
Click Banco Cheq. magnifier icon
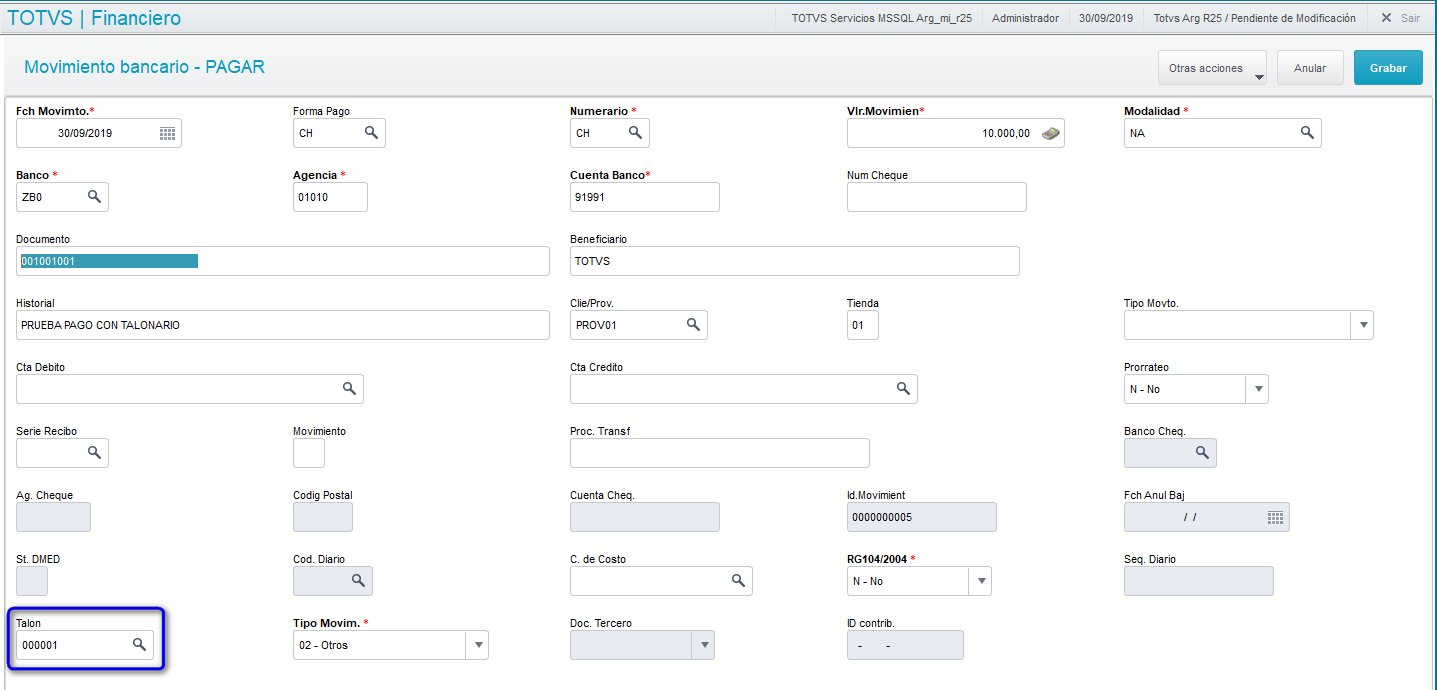coord(1202,452)
